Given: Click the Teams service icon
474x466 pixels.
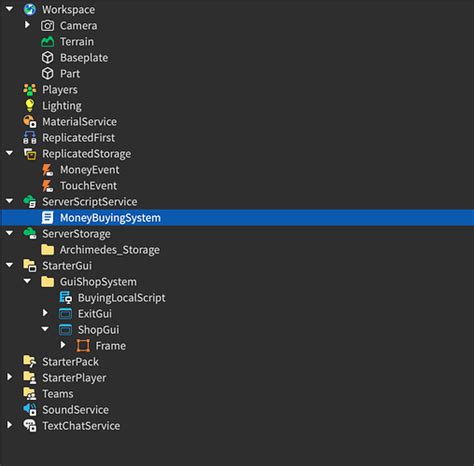Looking at the screenshot, I should tap(30, 394).
